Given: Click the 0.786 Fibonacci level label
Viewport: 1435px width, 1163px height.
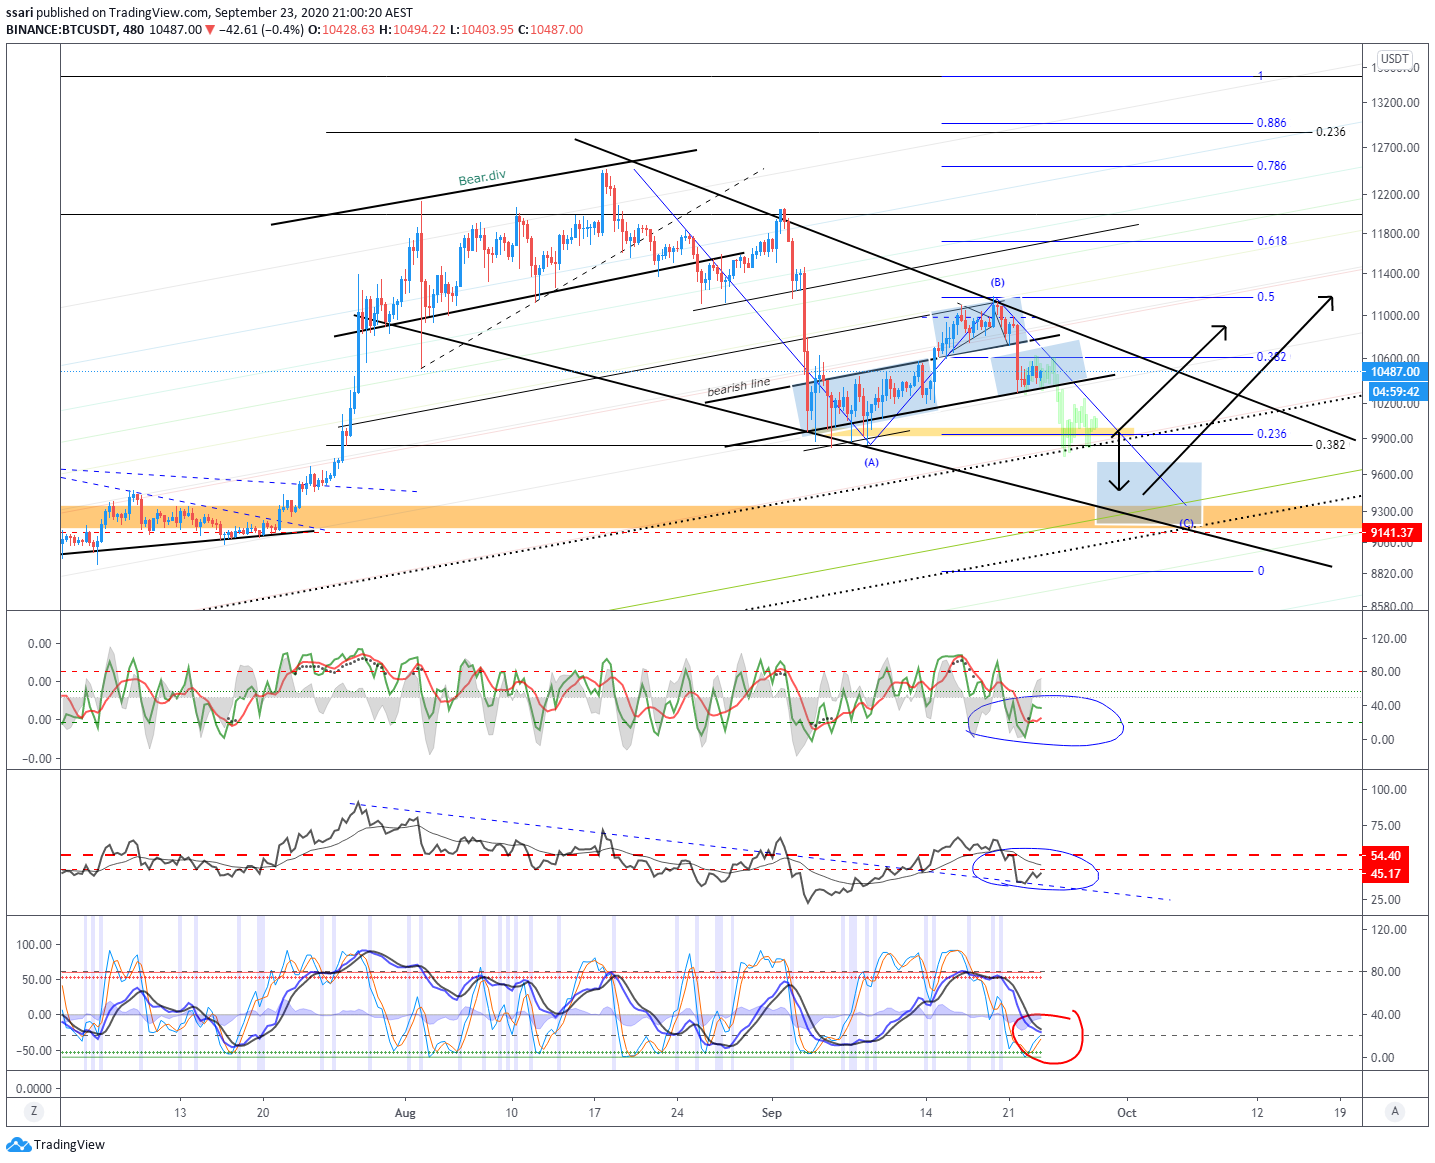Looking at the screenshot, I should pos(1271,166).
